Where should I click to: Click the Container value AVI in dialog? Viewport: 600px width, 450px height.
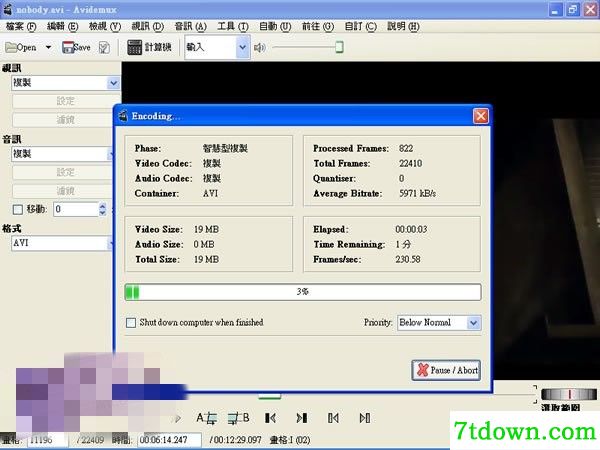[210, 193]
